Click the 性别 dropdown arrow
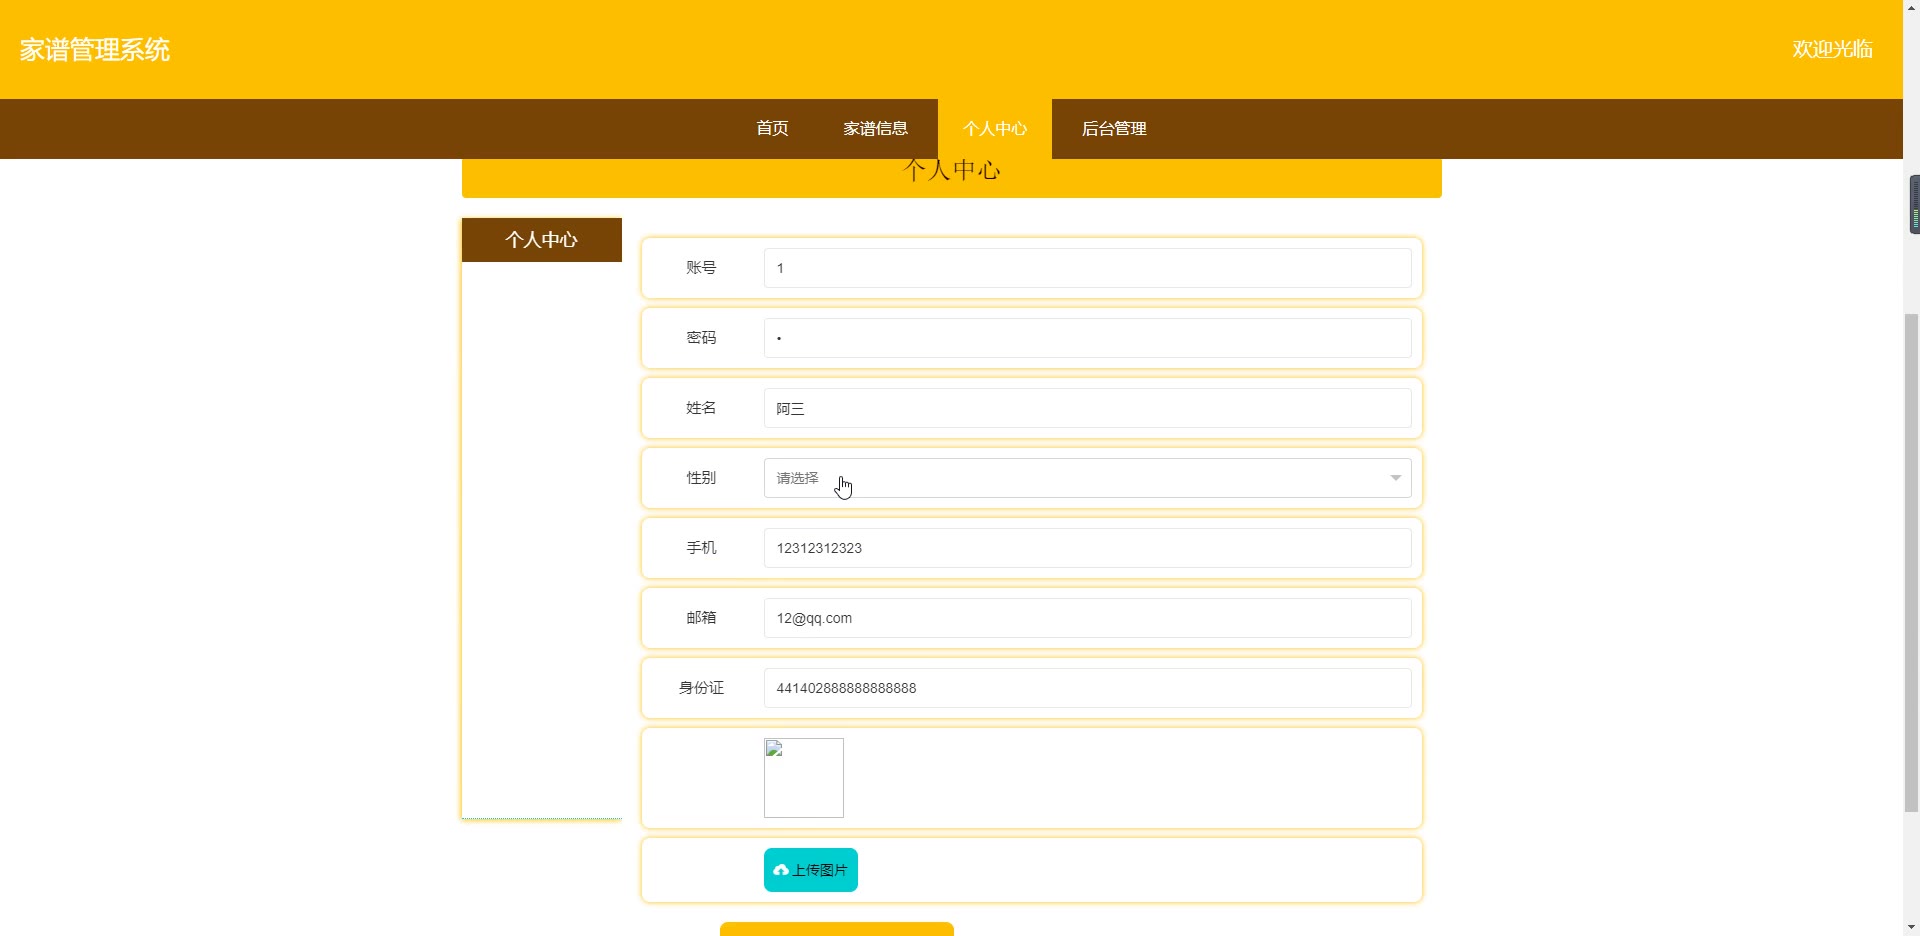Screen dimensions: 1920x936 coord(1395,478)
